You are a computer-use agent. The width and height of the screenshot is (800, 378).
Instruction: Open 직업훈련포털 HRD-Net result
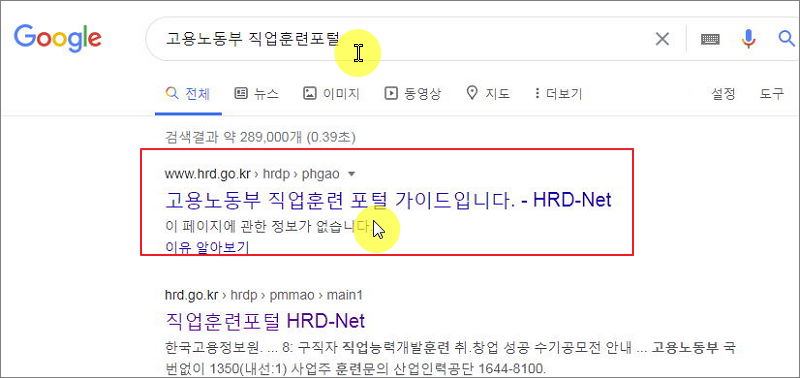[x=265, y=321]
